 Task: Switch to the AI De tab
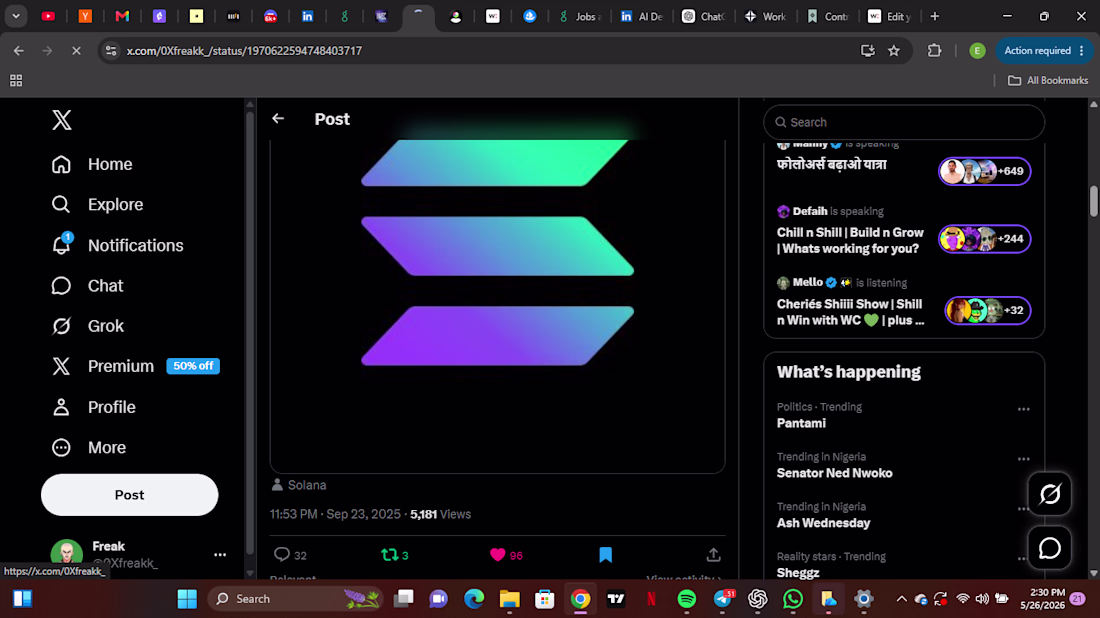[x=642, y=16]
